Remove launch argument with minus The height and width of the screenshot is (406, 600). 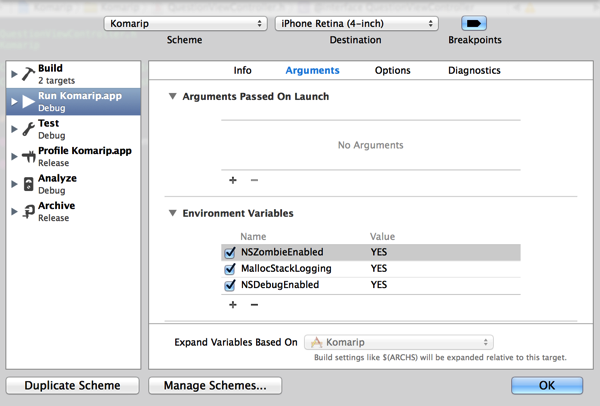pos(254,180)
